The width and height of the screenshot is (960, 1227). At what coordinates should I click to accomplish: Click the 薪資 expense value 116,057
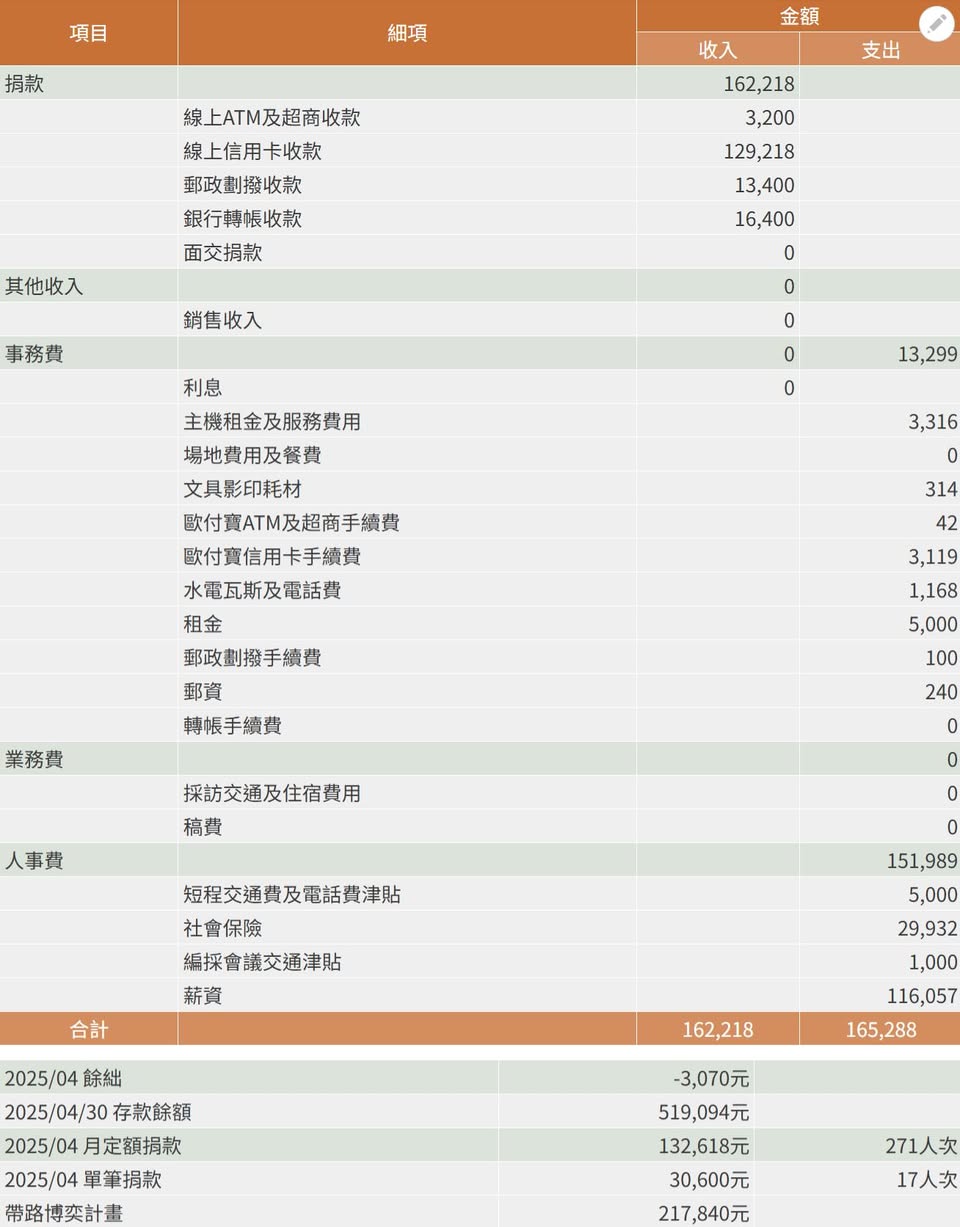[x=921, y=996]
